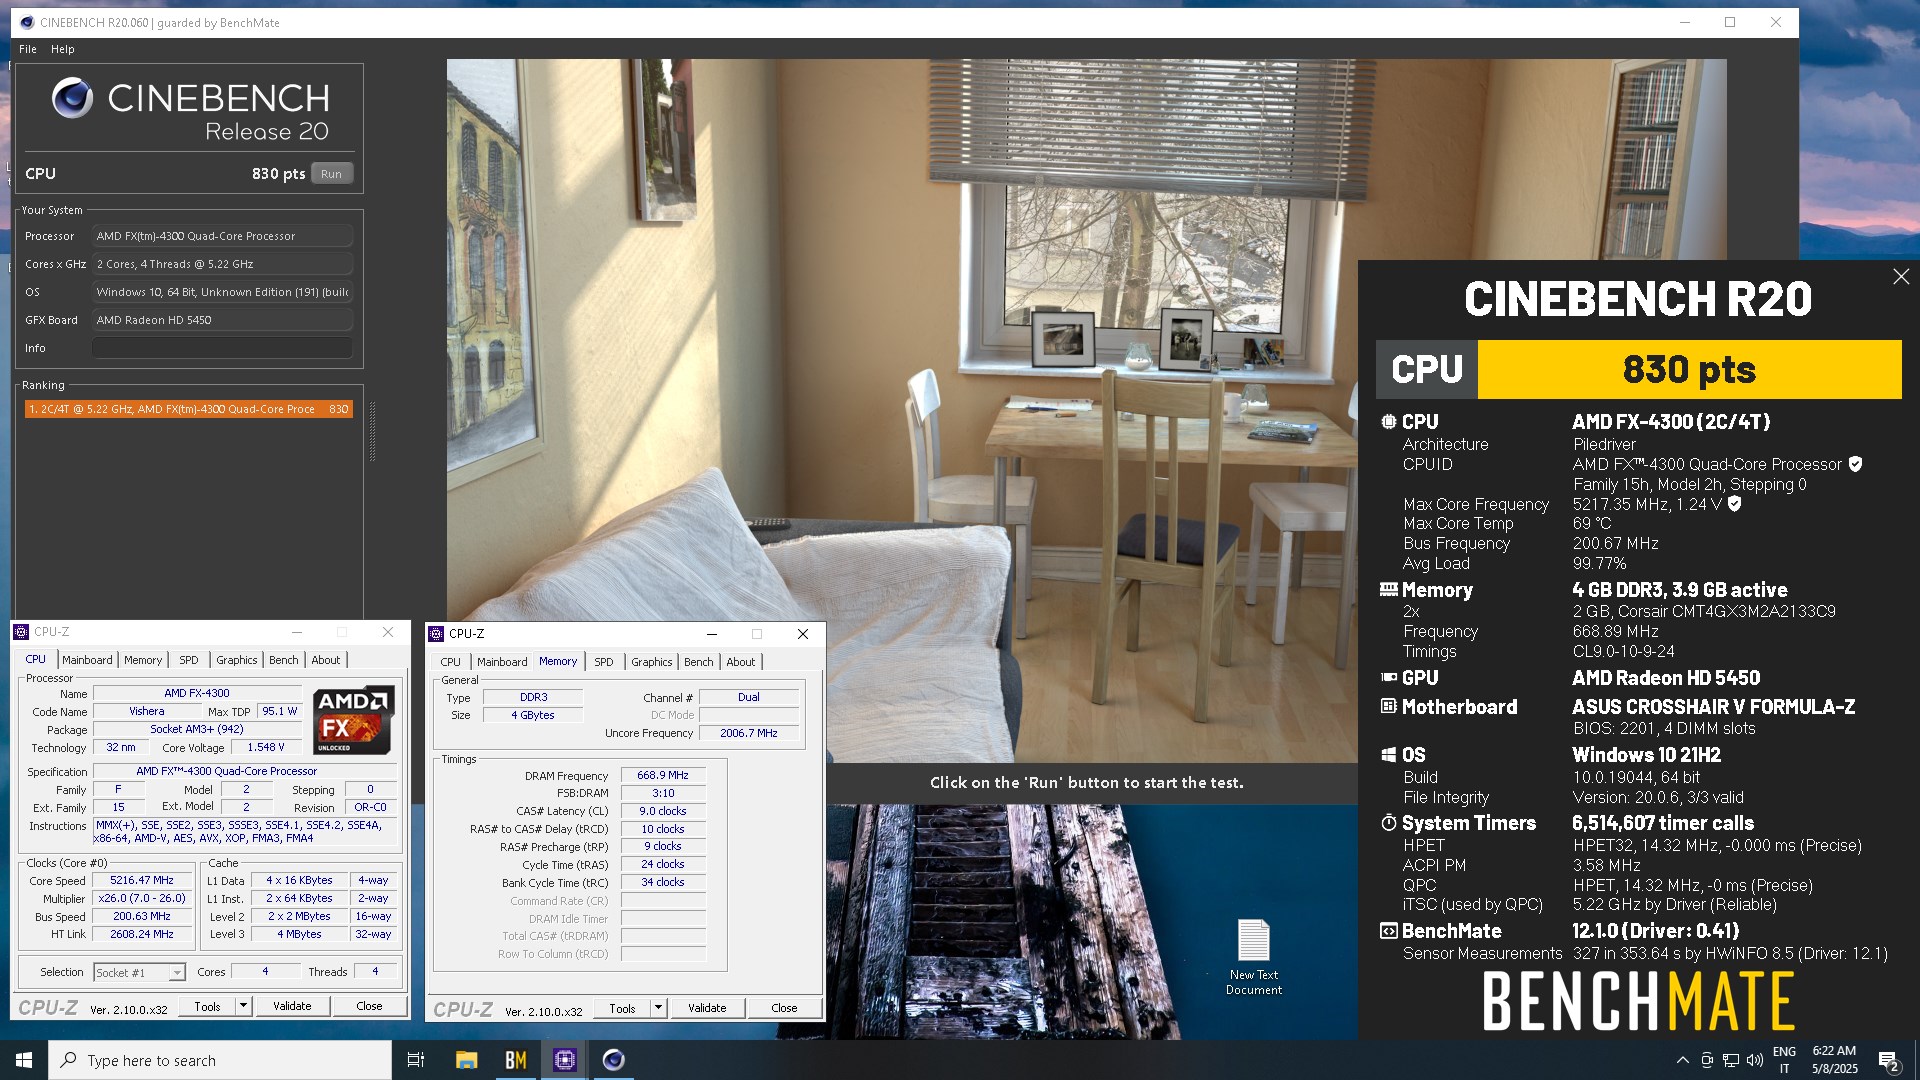Click the Motherboard section icon in BenchMate
Viewport: 1920px width, 1080px height.
pyautogui.click(x=1389, y=707)
